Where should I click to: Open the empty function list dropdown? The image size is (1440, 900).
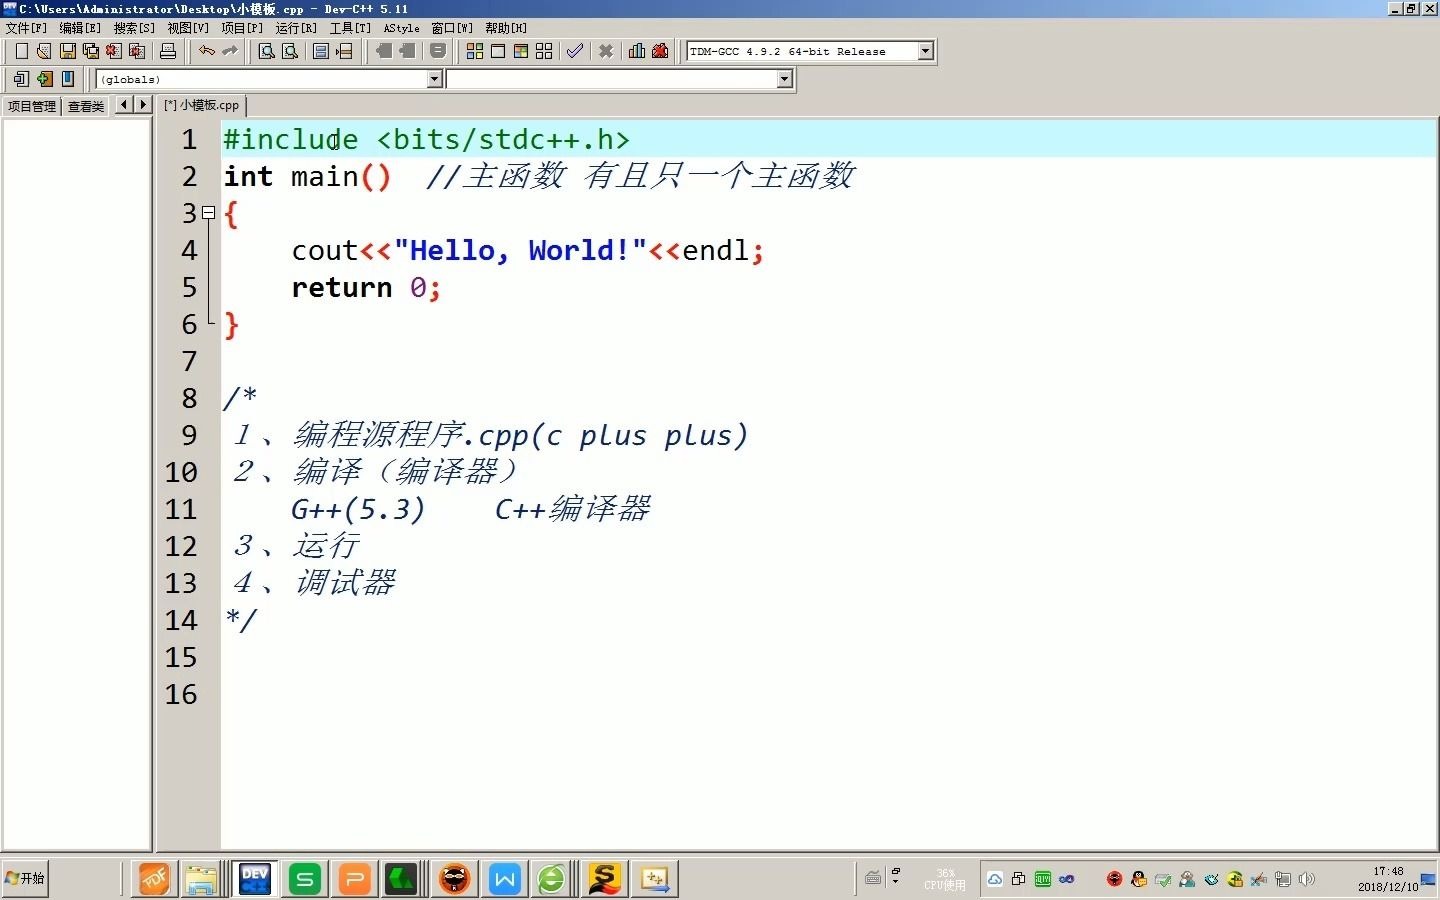(x=785, y=79)
